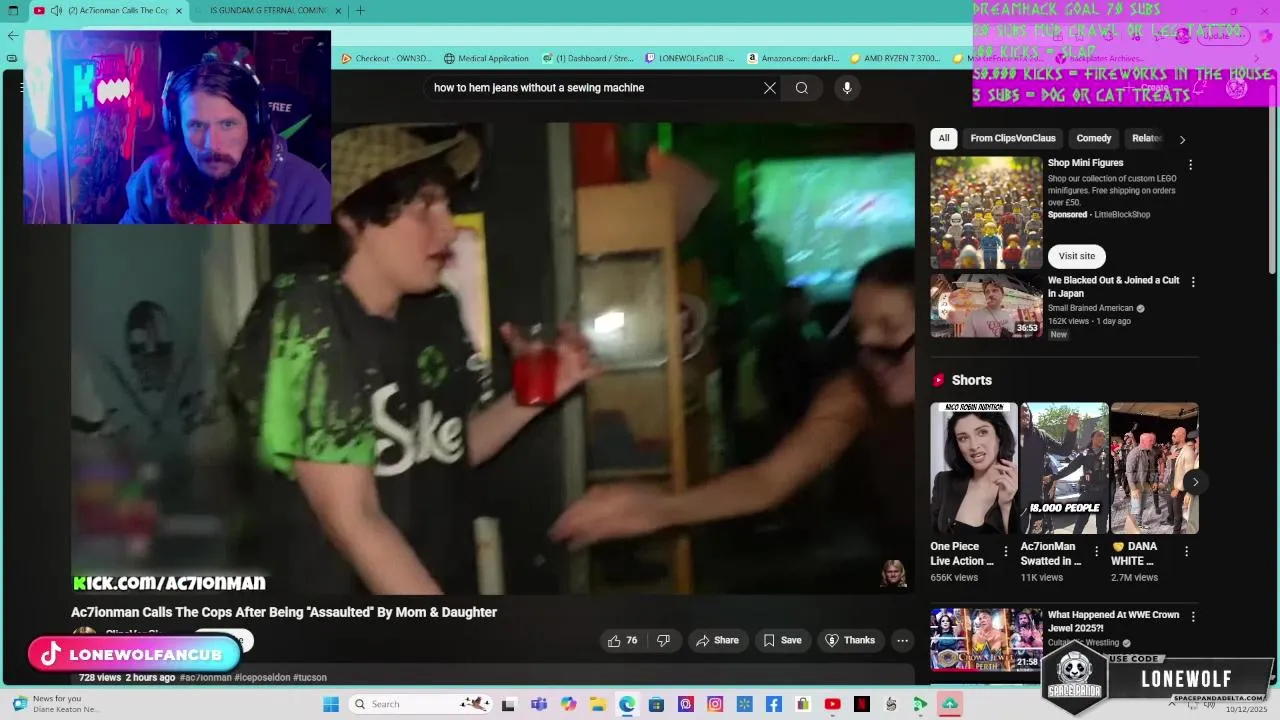Open options menu for Ac7ionMan Swatted short
Screen dimensions: 1280x720
point(1096,551)
